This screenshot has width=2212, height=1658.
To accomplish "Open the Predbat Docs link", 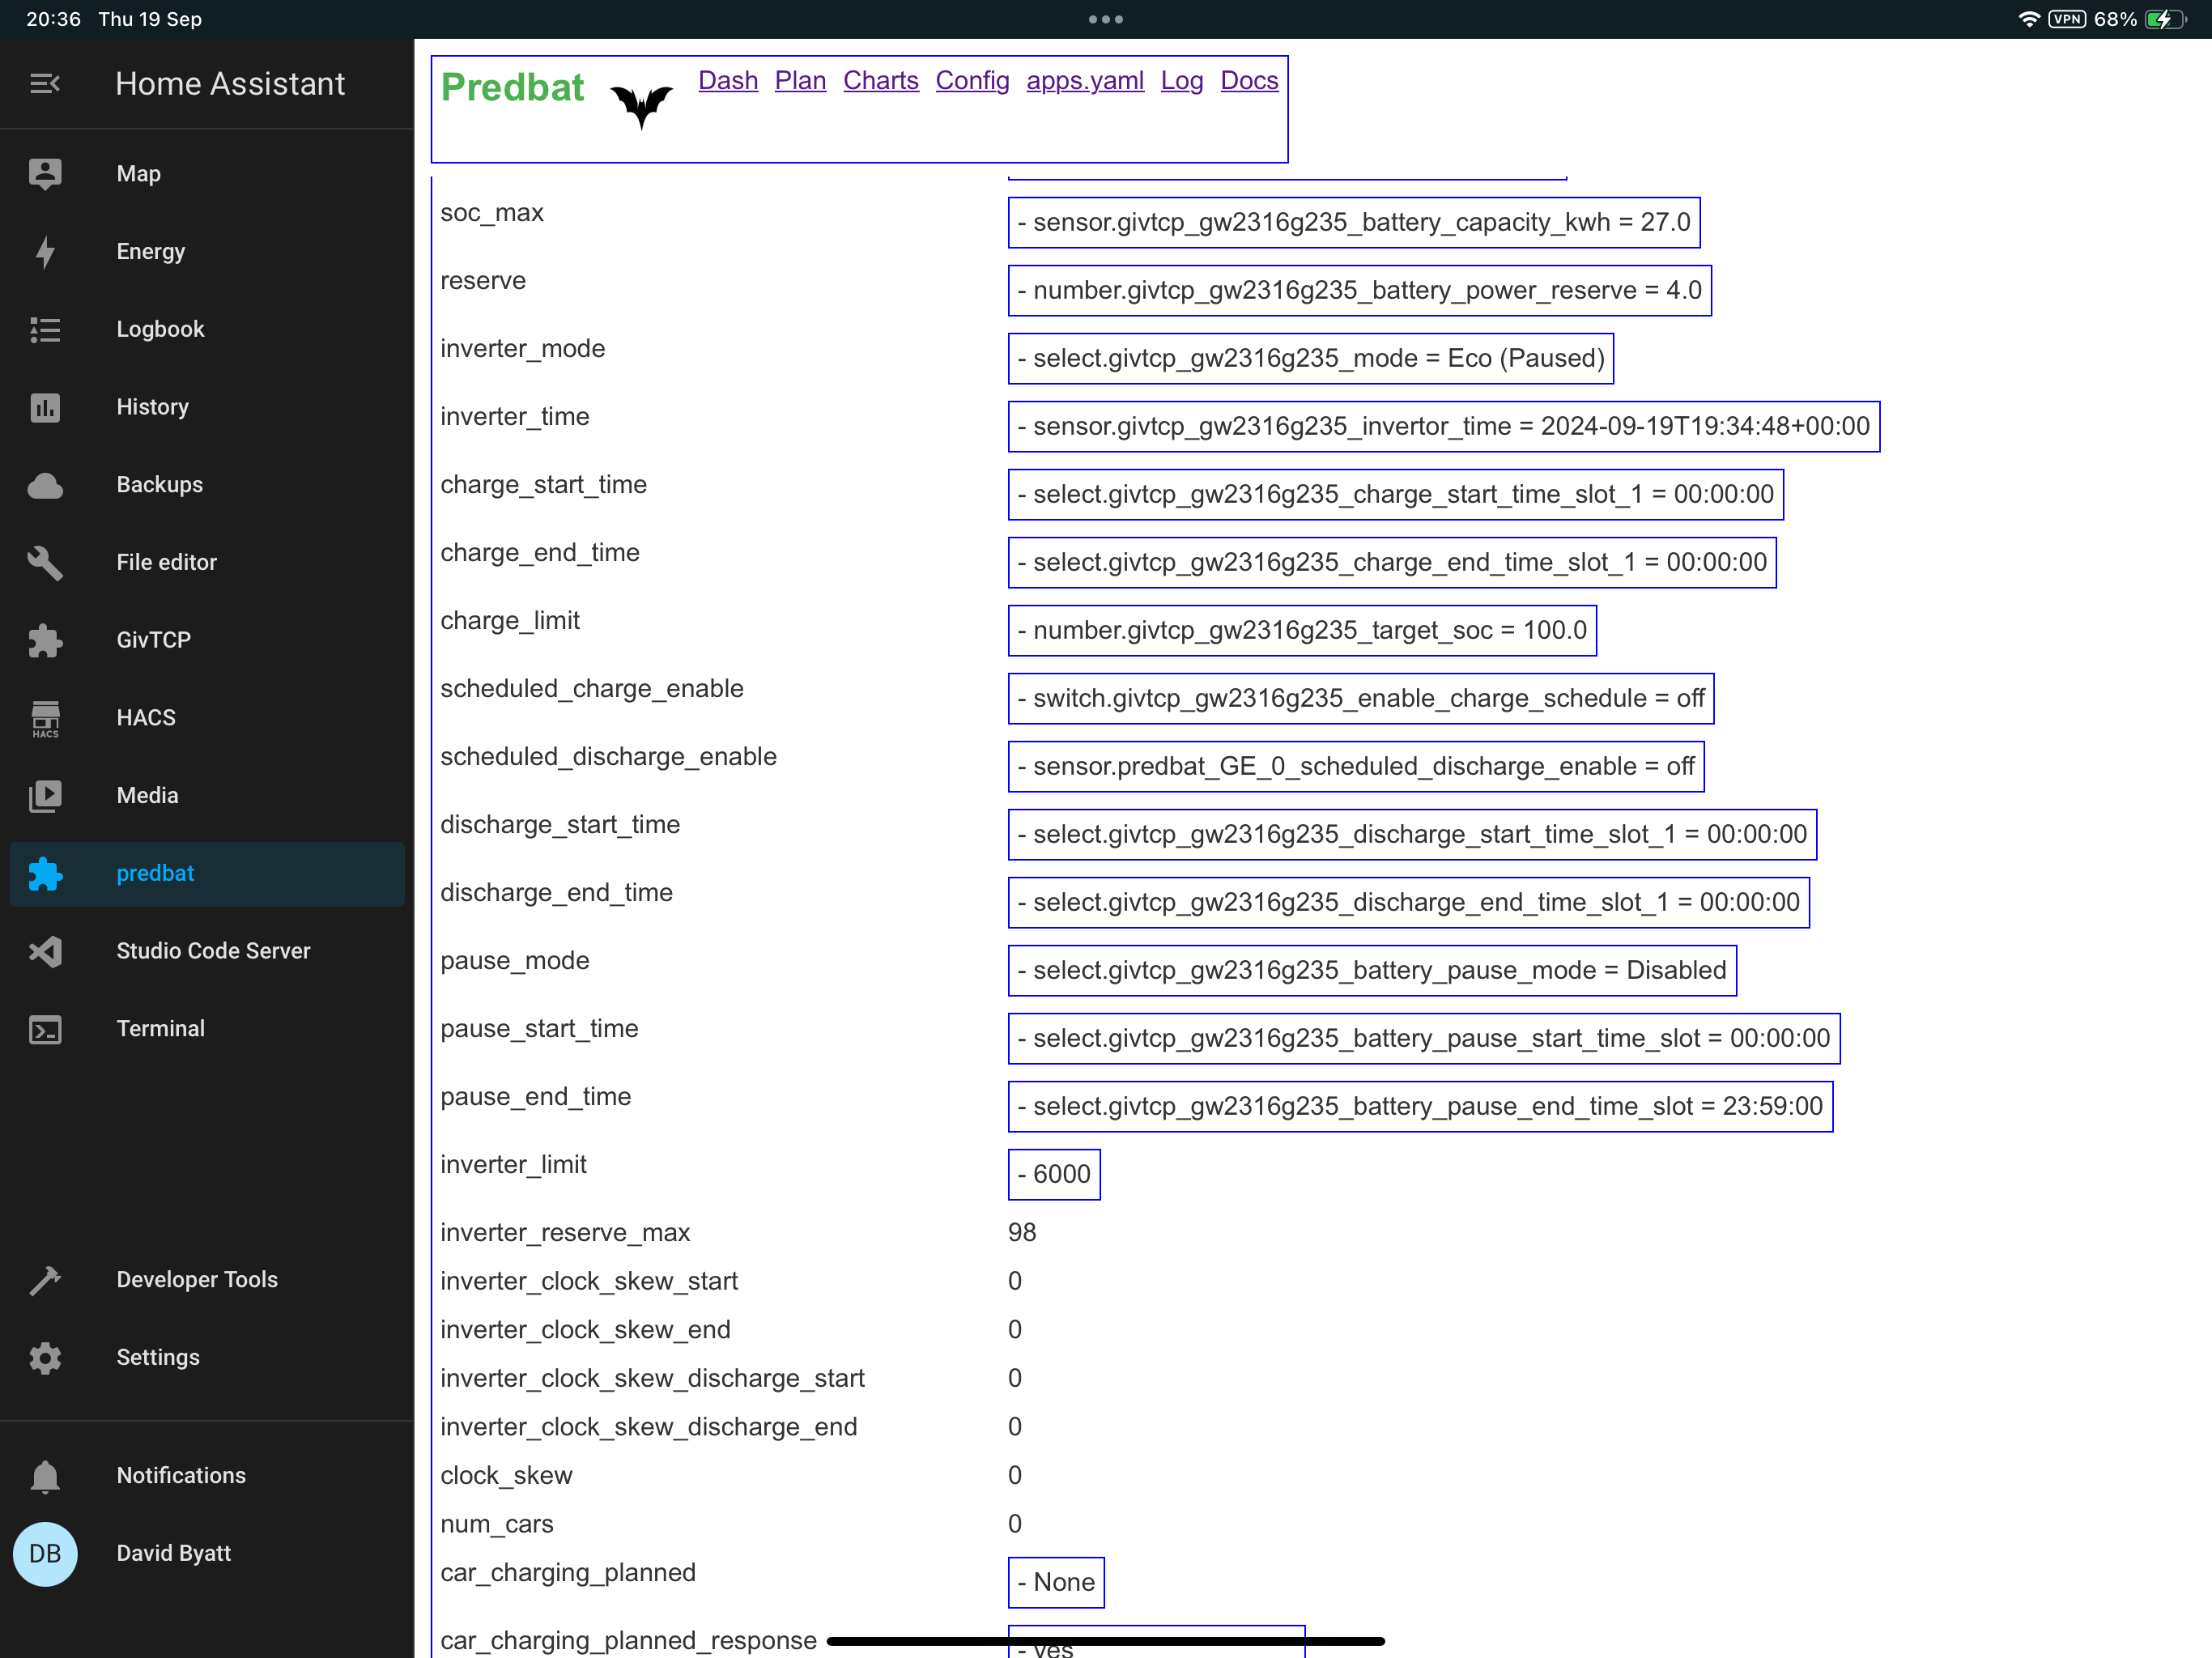I will [1249, 81].
